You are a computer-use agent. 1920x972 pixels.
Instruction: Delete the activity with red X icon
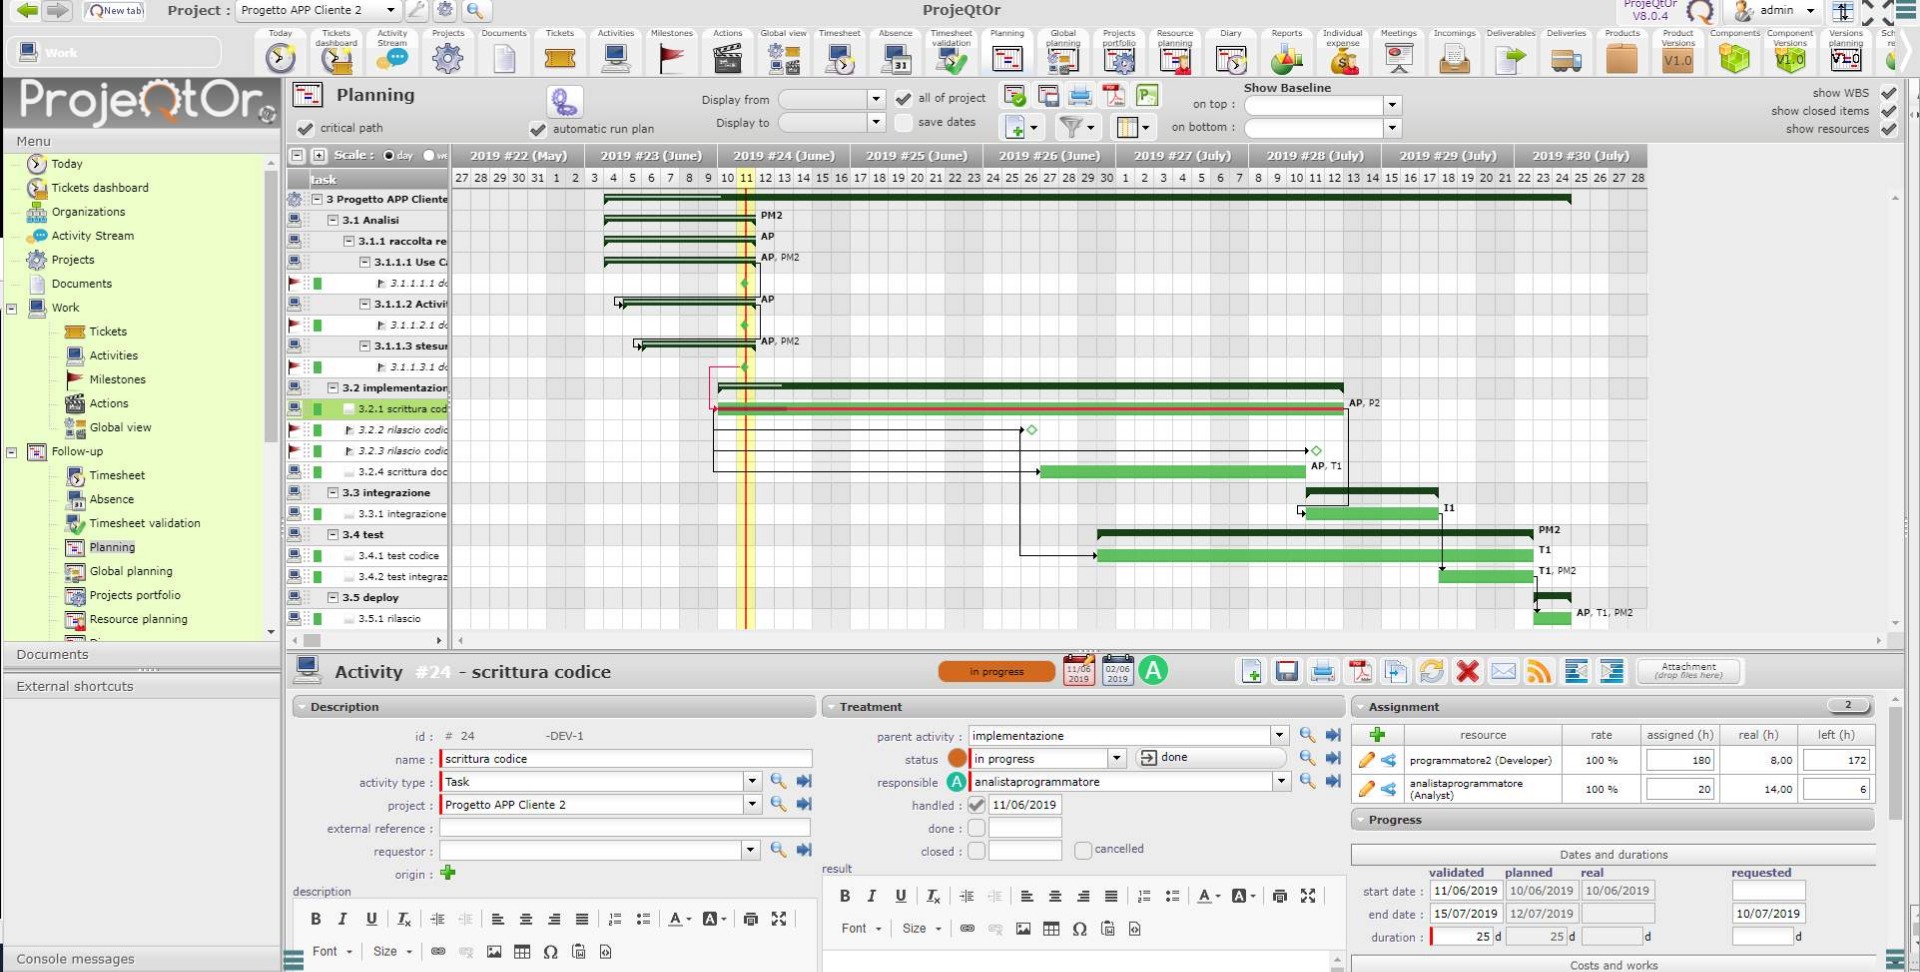coord(1467,672)
